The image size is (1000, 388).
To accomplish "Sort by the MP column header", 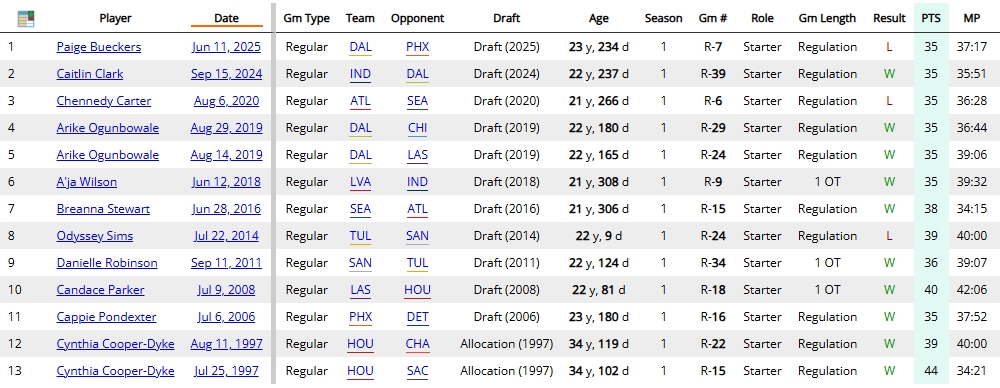I will (x=972, y=19).
